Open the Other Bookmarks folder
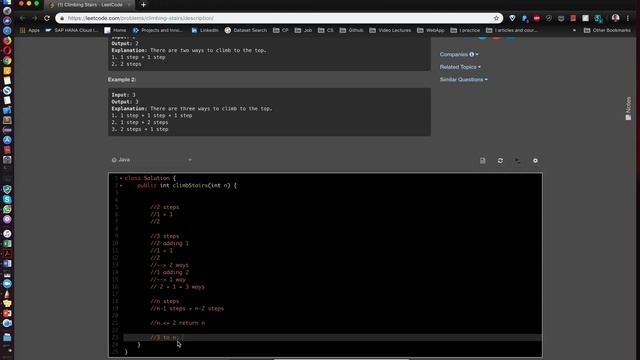The width and height of the screenshot is (640, 360). pos(607,30)
